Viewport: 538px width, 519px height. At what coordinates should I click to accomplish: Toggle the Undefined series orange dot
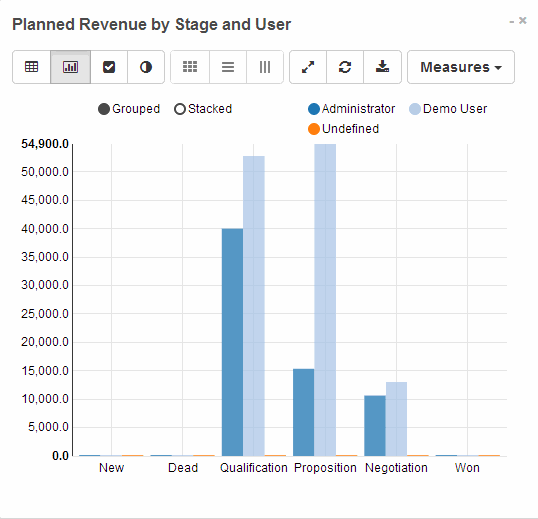314,129
